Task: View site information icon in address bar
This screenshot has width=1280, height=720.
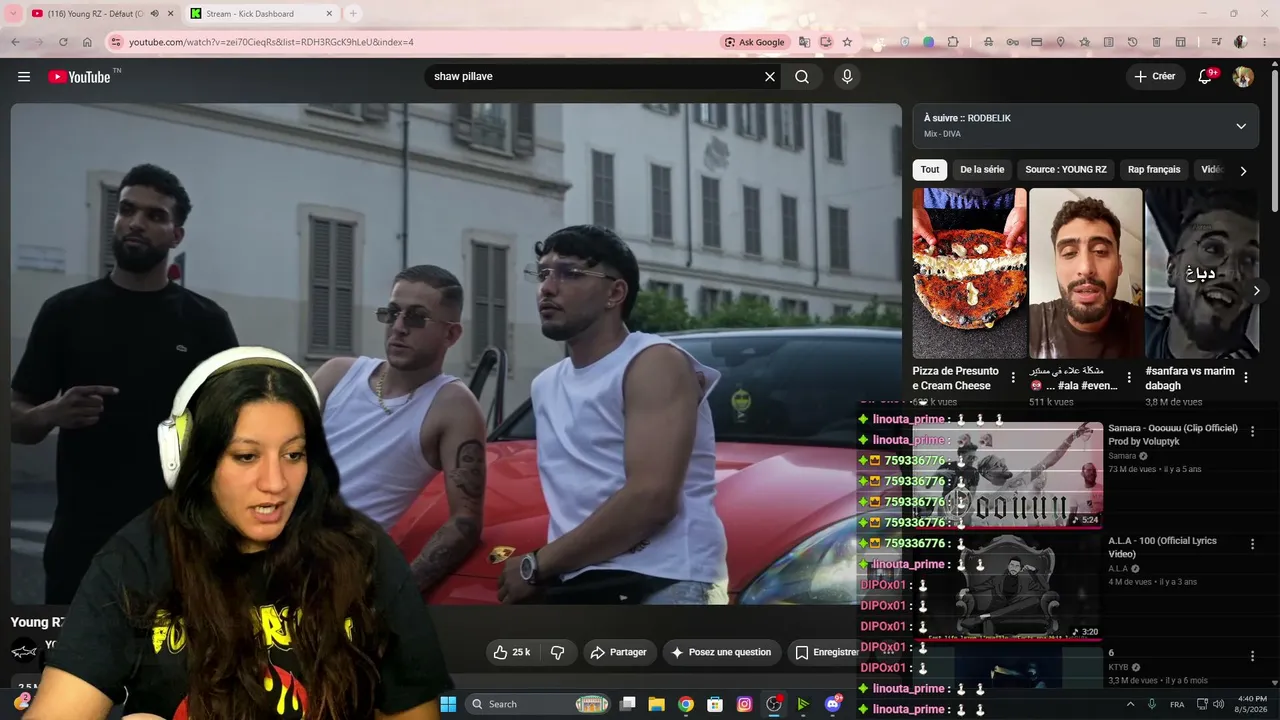Action: [116, 42]
